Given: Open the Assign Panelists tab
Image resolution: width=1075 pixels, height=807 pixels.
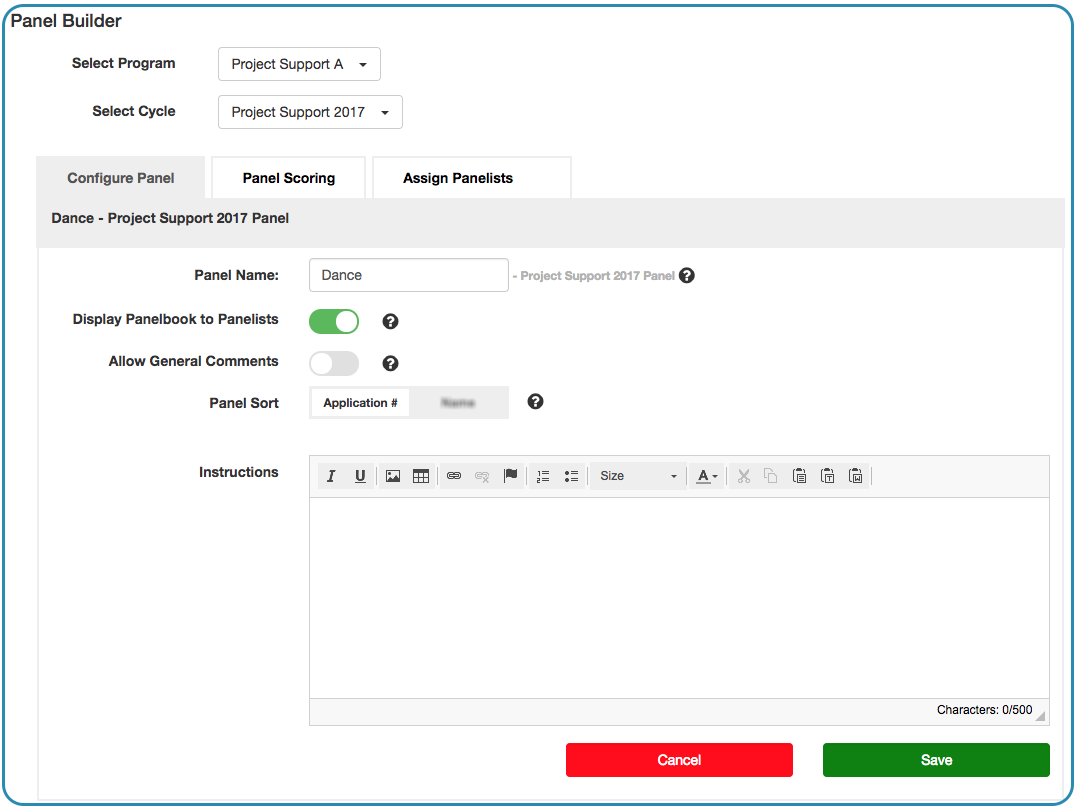Looking at the screenshot, I should tap(458, 178).
